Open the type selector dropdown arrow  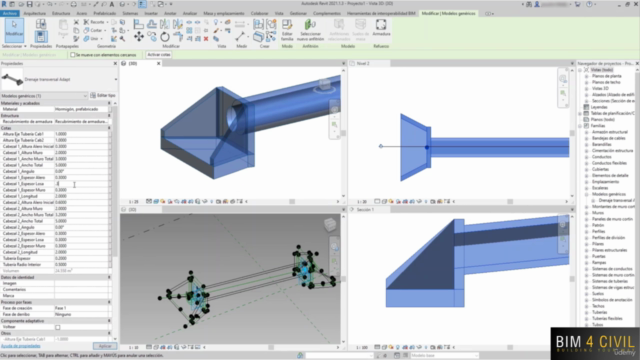[116, 79]
